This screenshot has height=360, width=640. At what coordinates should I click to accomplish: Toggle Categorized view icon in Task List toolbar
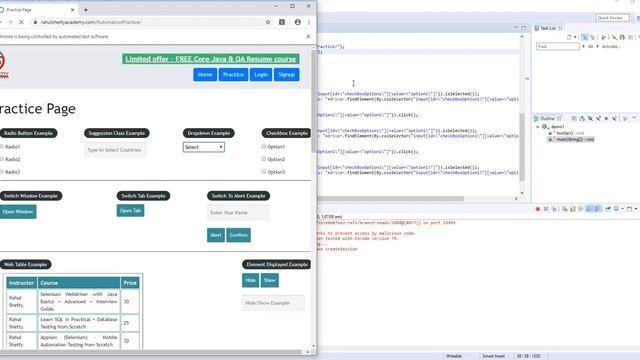click(584, 38)
